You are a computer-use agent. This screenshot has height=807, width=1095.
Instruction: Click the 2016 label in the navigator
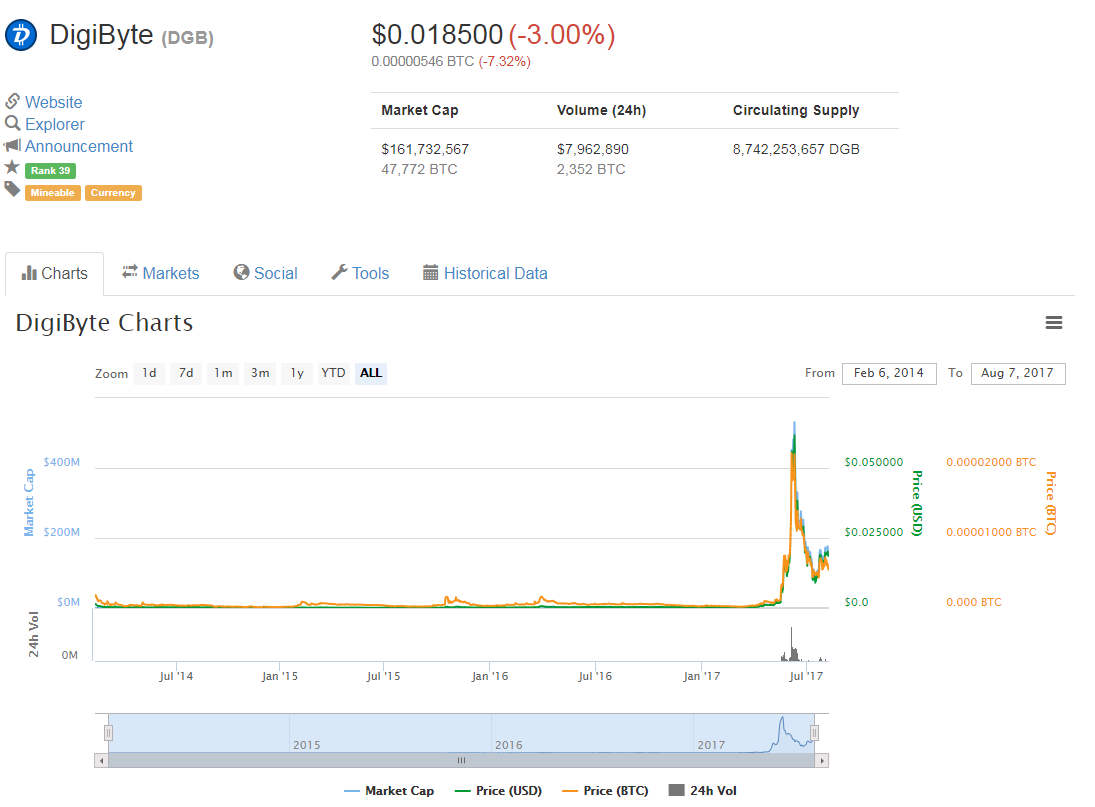tap(508, 745)
